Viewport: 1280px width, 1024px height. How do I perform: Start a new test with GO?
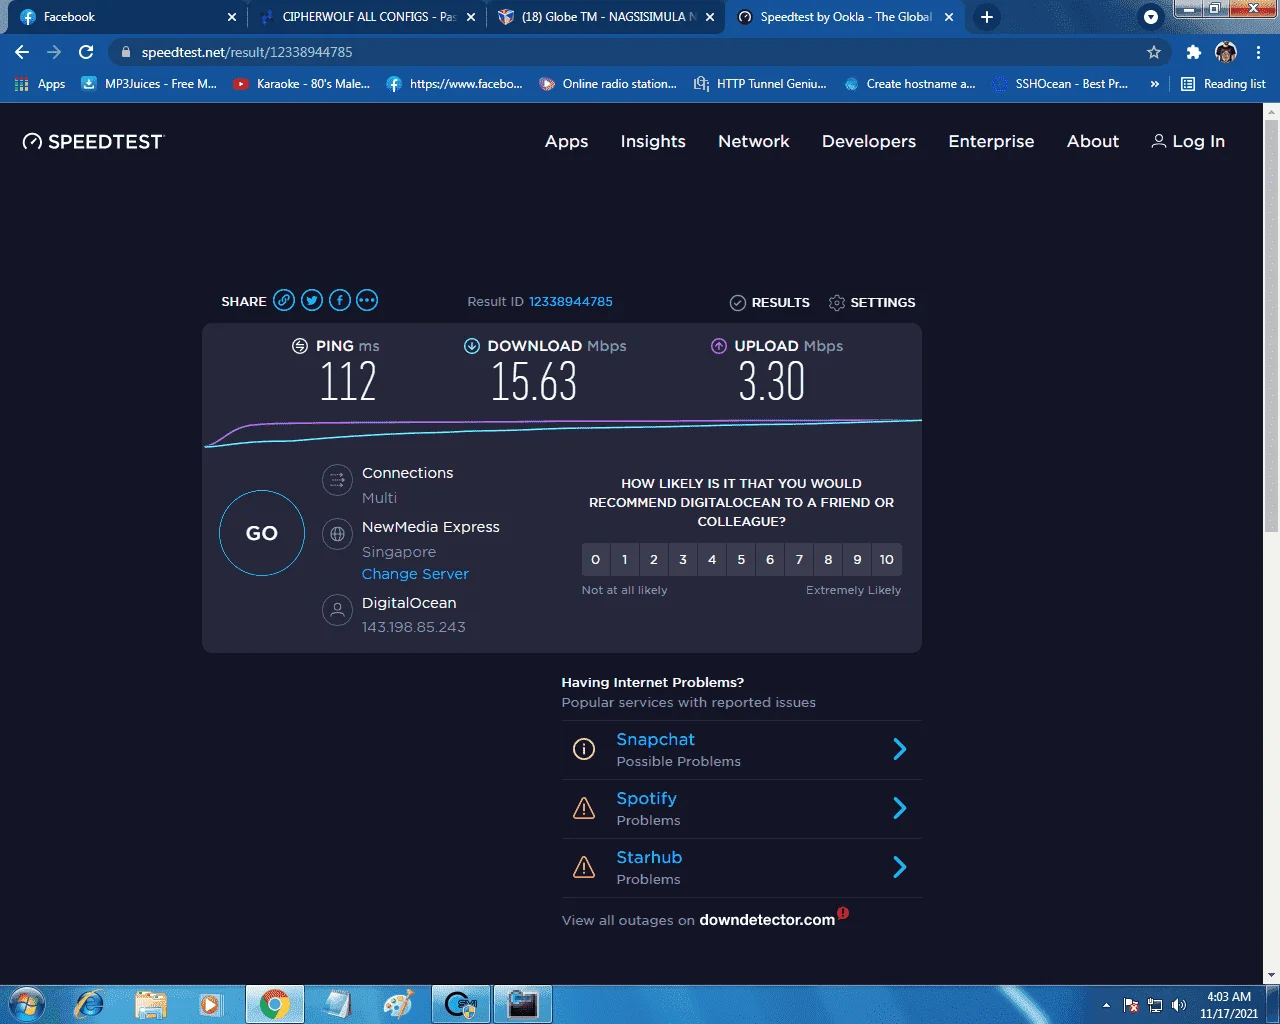point(262,533)
